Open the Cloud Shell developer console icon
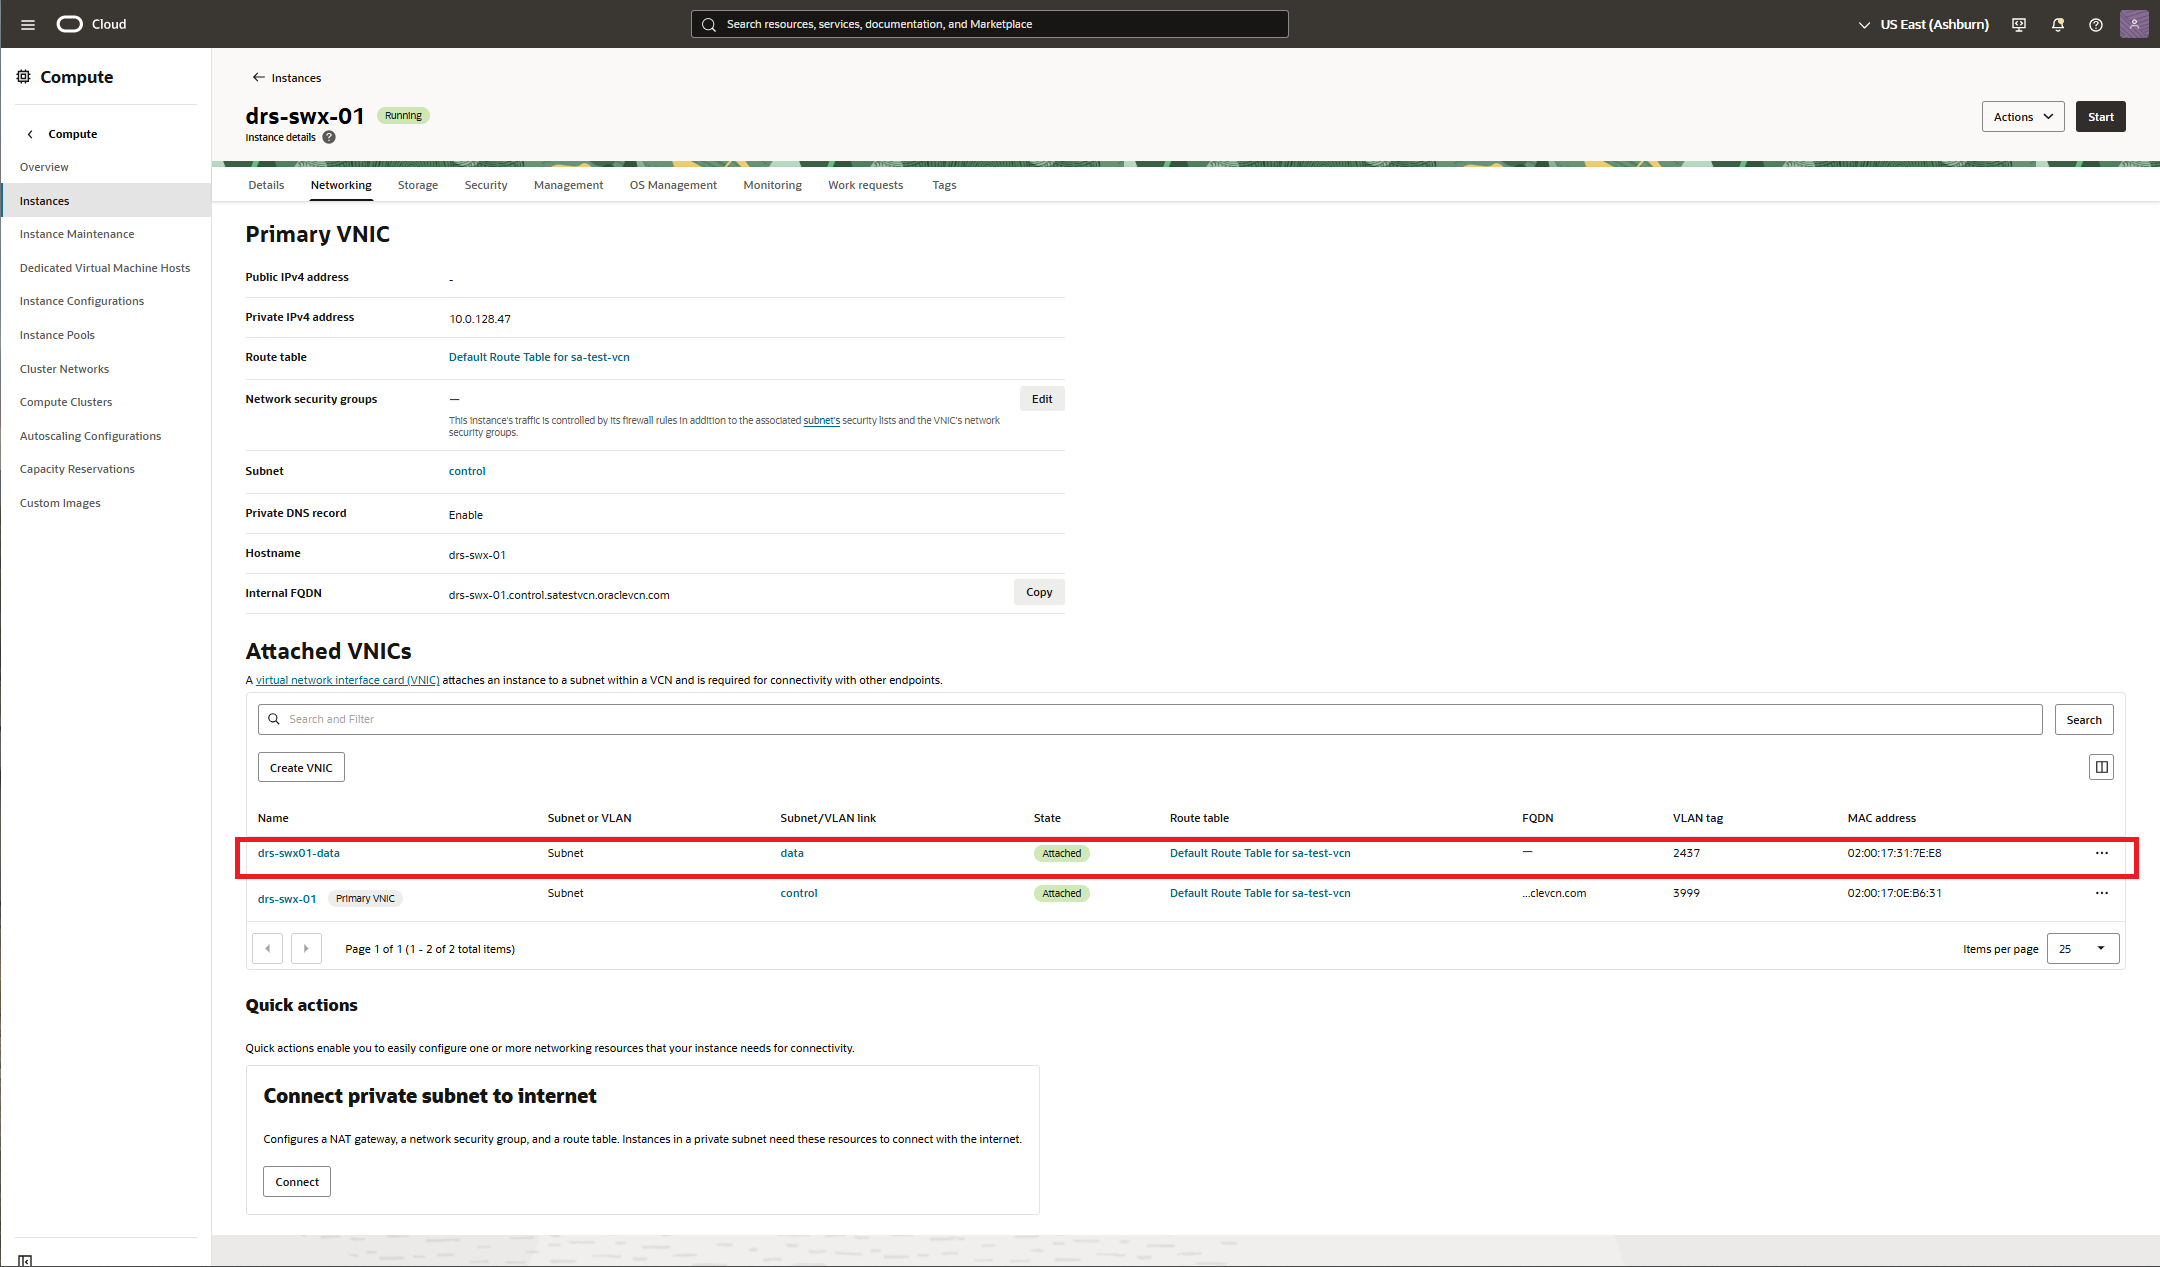 point(2018,24)
